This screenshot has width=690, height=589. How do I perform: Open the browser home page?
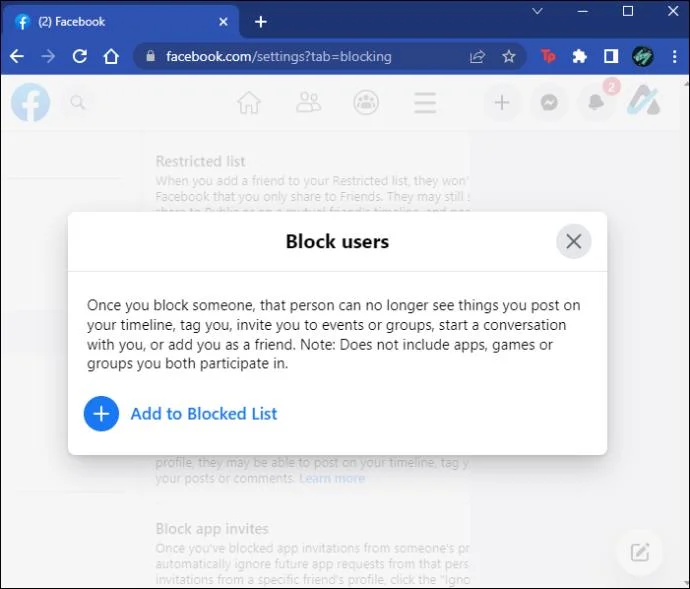(111, 56)
